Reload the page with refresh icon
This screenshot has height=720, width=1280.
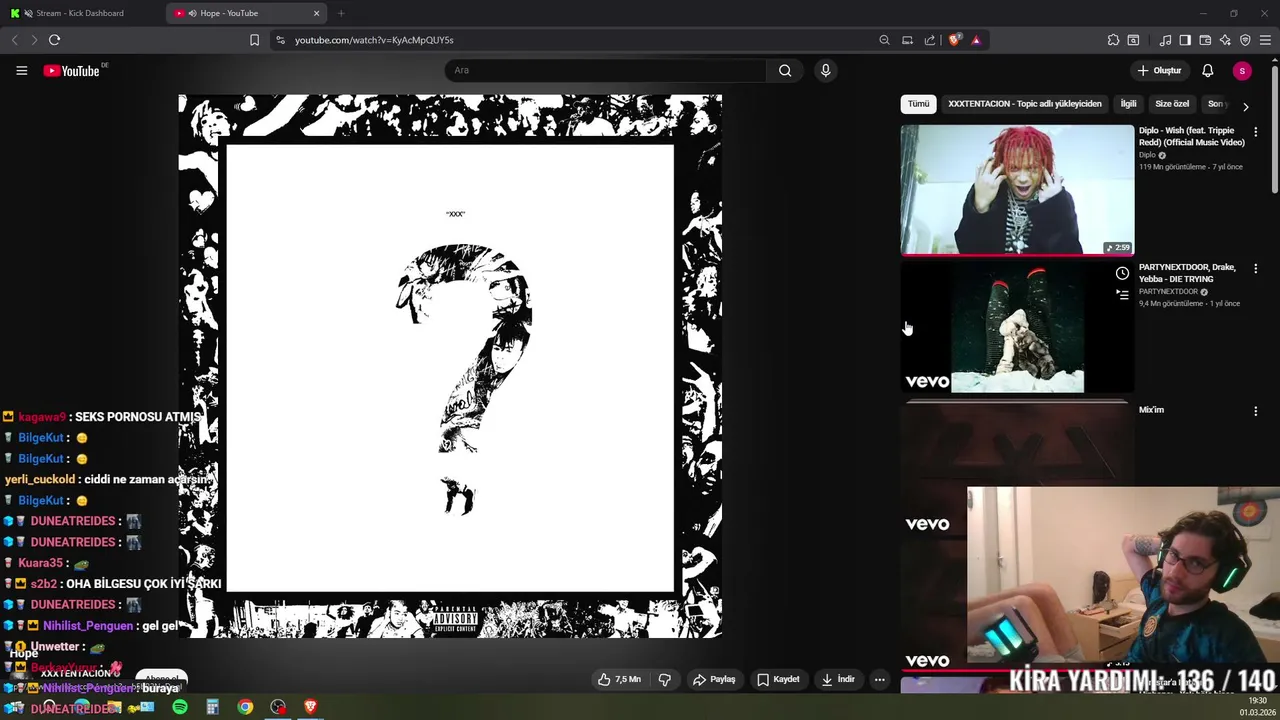click(x=54, y=40)
